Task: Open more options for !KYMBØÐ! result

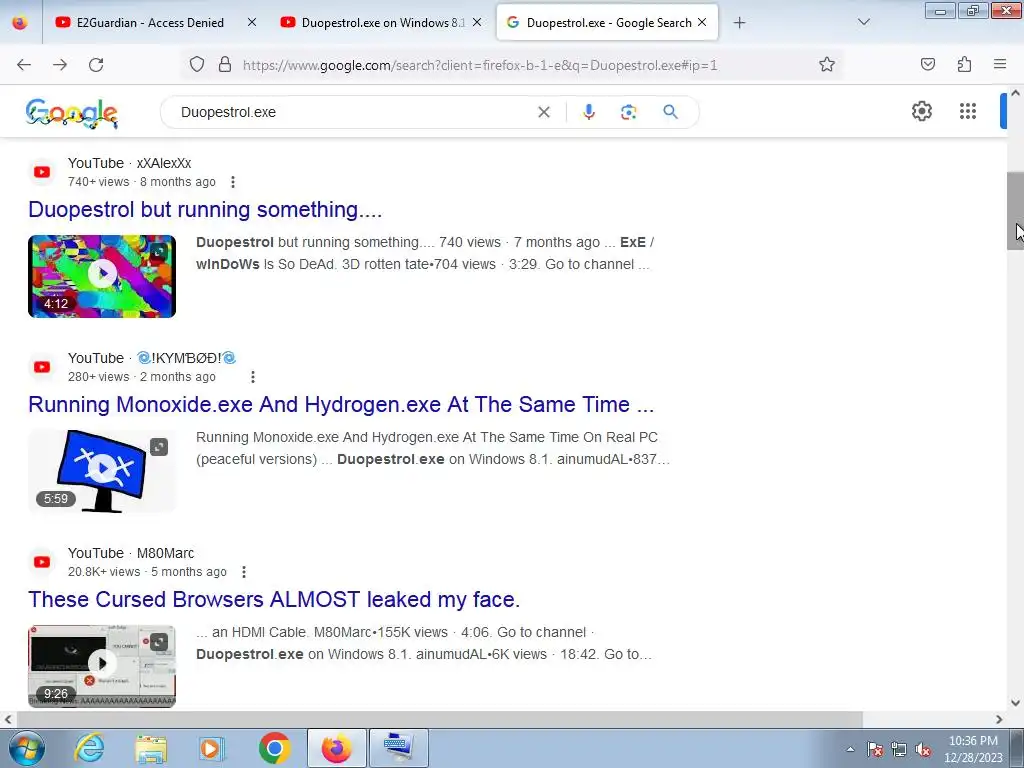Action: 253,377
